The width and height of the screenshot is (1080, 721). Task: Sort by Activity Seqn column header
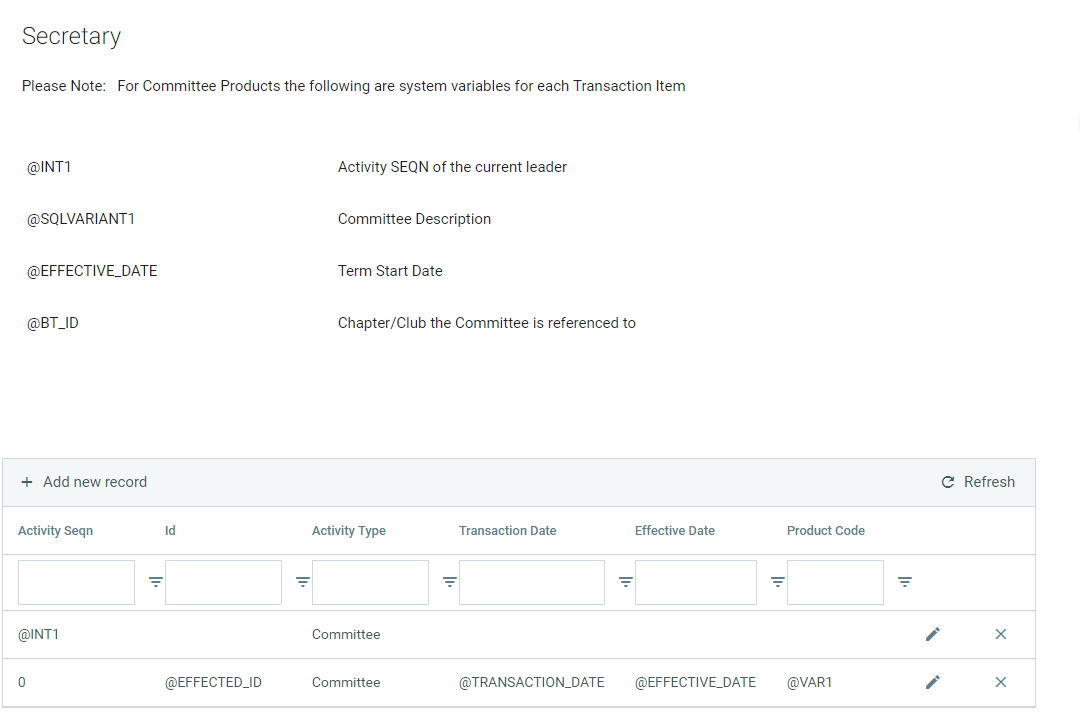pos(55,531)
